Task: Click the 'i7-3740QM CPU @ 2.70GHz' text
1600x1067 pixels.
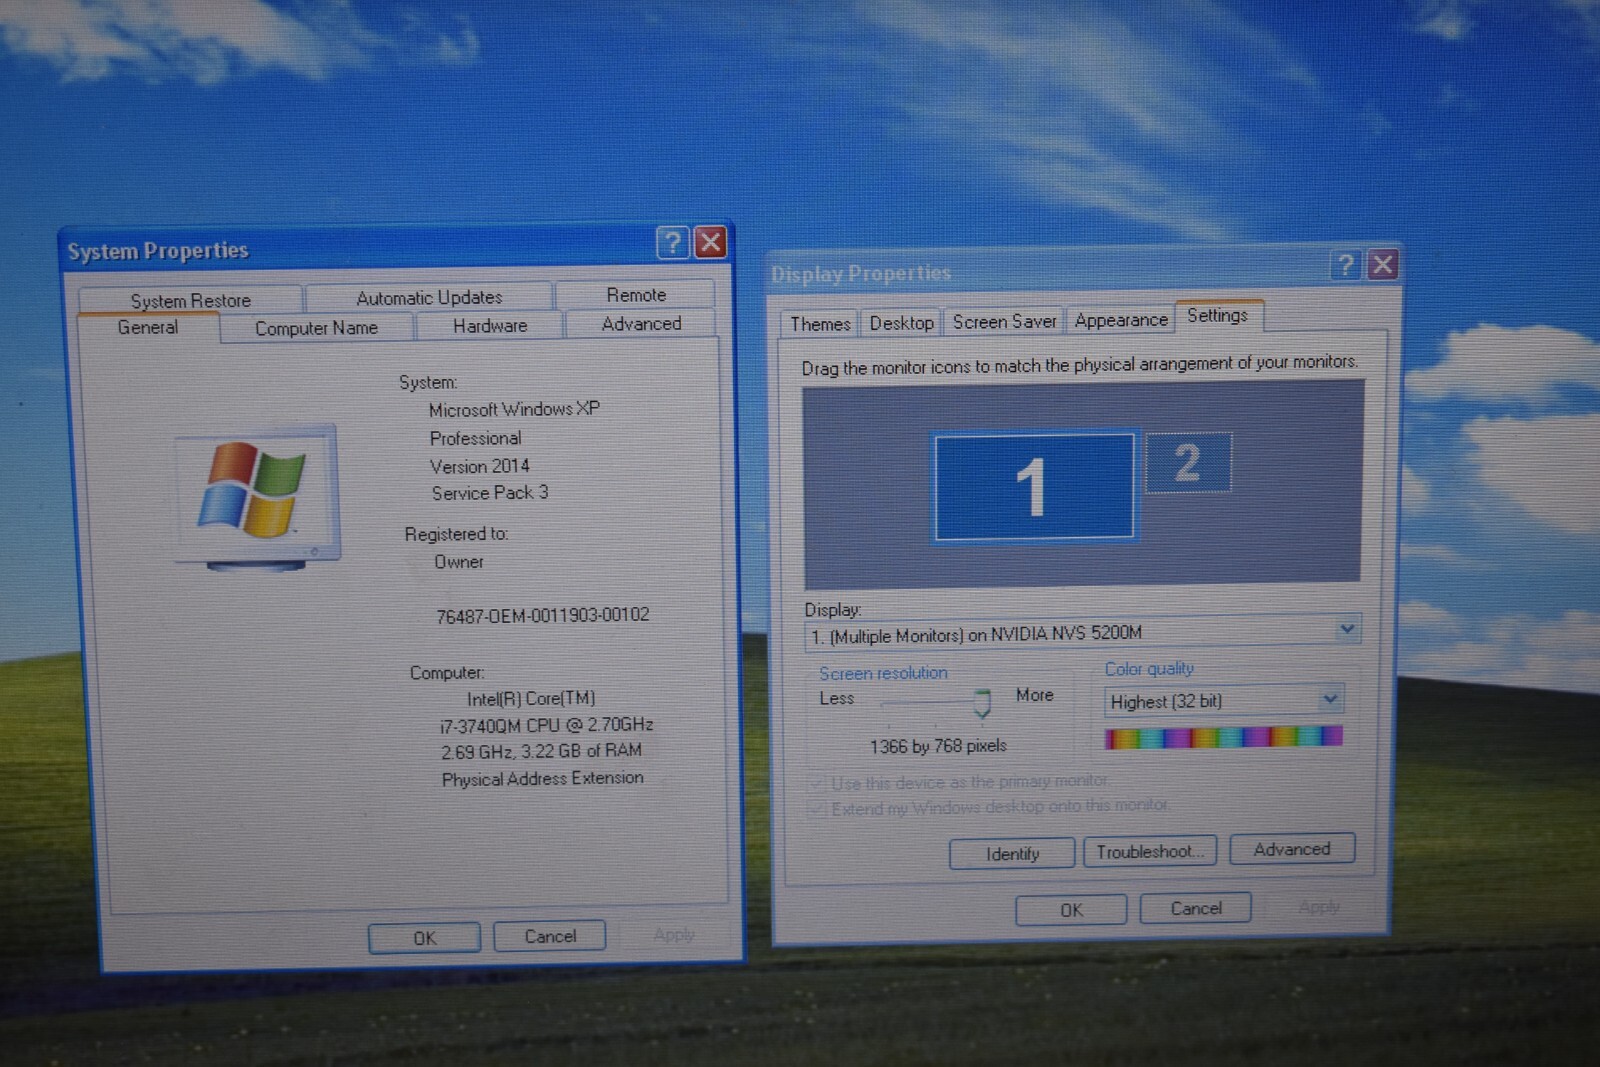Action: 546,725
